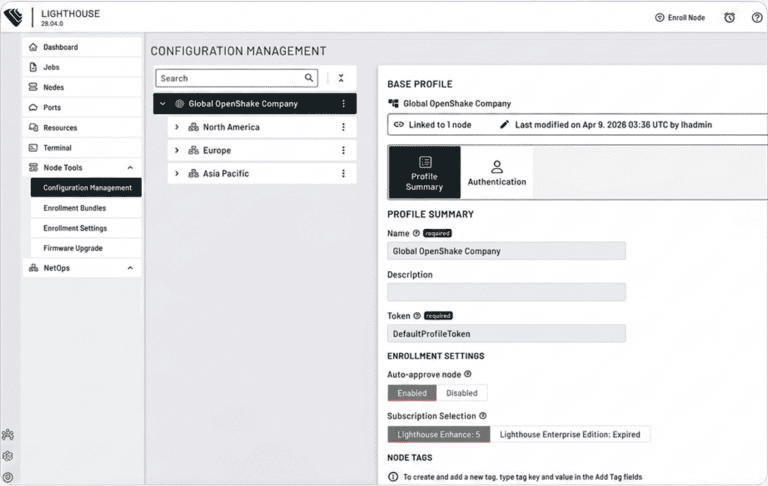Select Asia Pacific profile row

pyautogui.click(x=262, y=173)
